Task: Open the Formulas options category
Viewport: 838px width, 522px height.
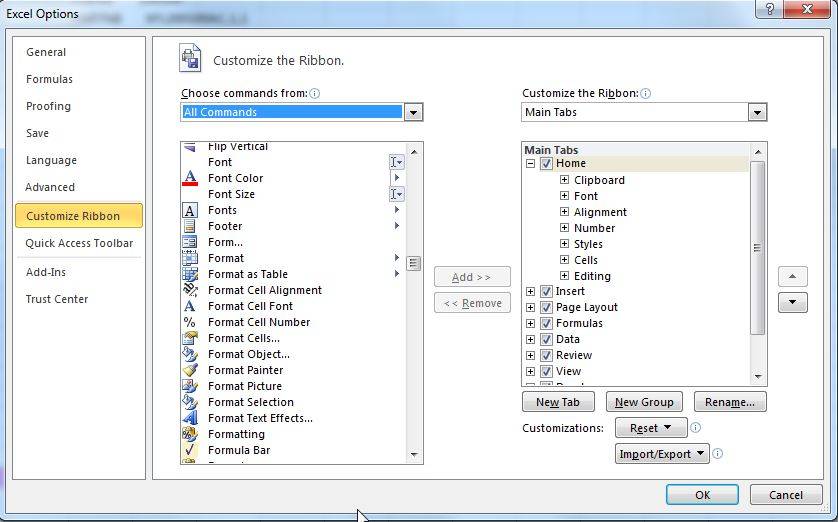Action: (x=49, y=79)
